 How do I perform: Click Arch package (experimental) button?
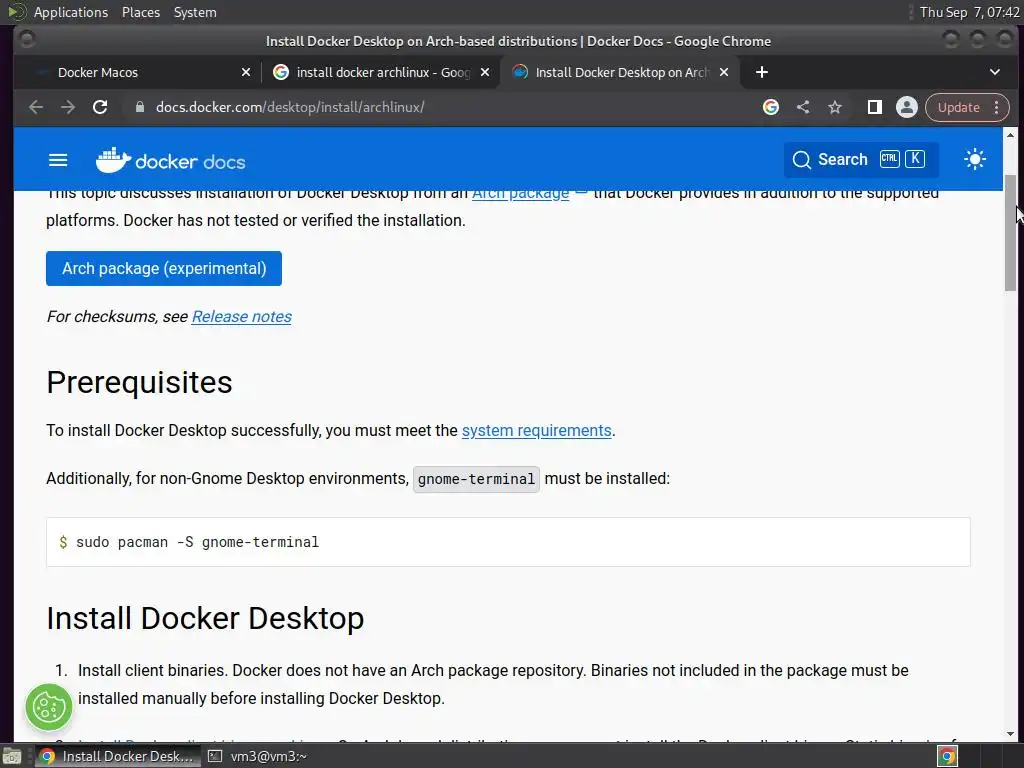coord(164,268)
